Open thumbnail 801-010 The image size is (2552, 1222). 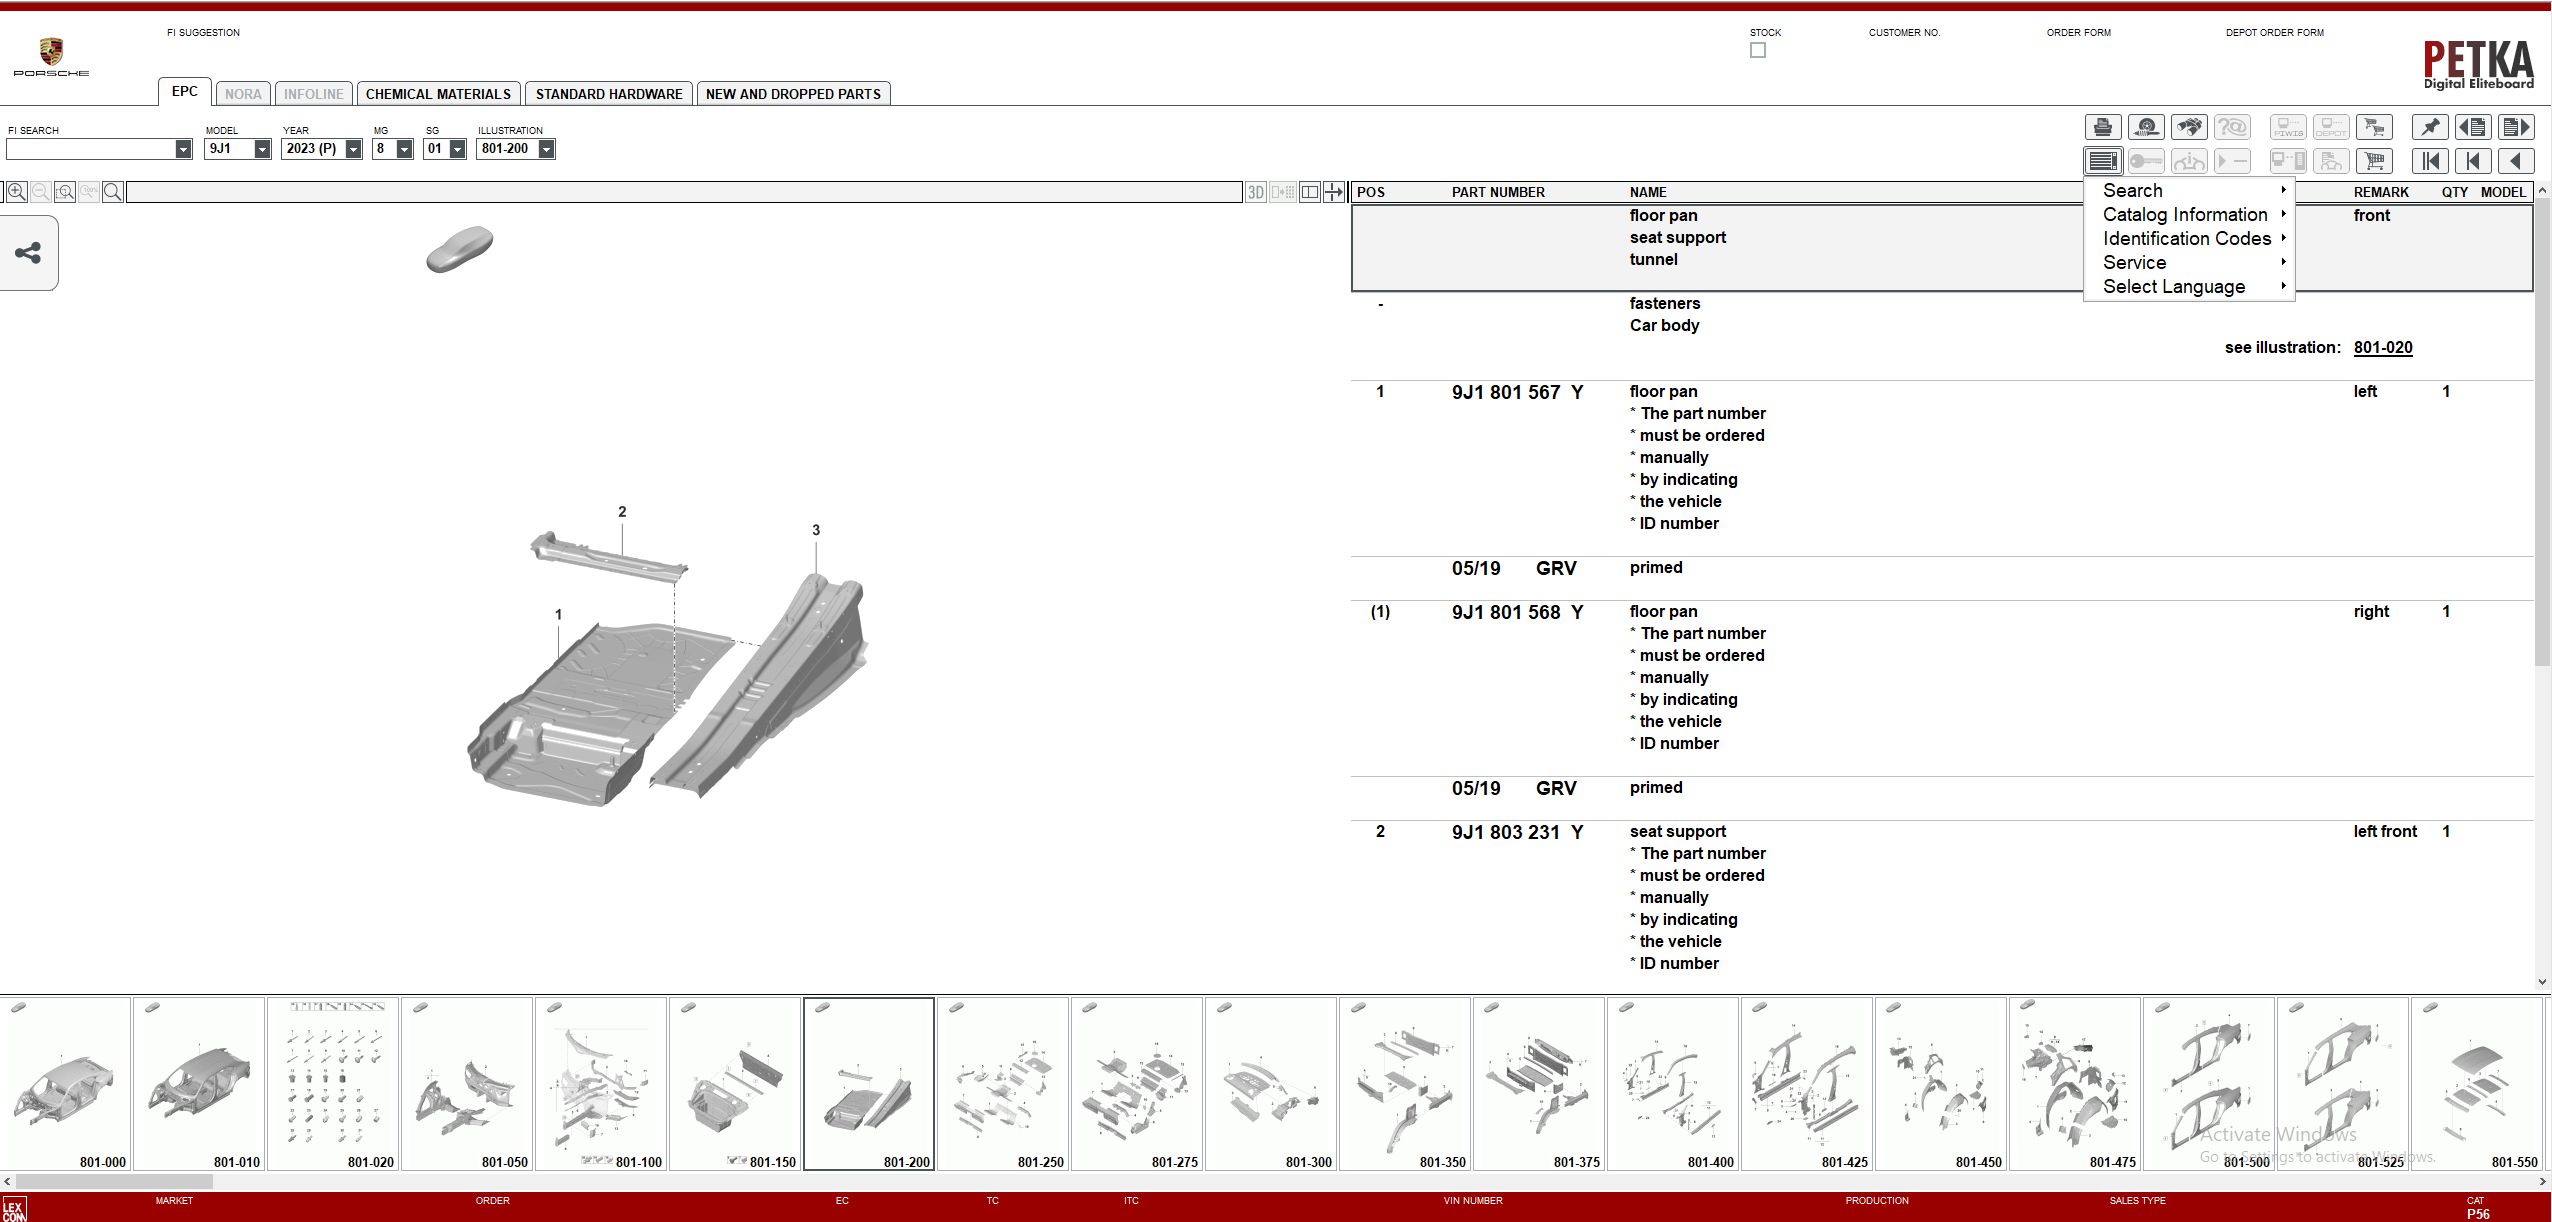pos(199,1084)
